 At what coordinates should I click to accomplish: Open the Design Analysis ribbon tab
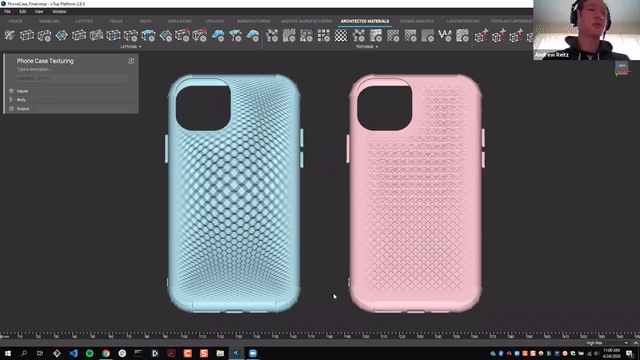tap(417, 21)
